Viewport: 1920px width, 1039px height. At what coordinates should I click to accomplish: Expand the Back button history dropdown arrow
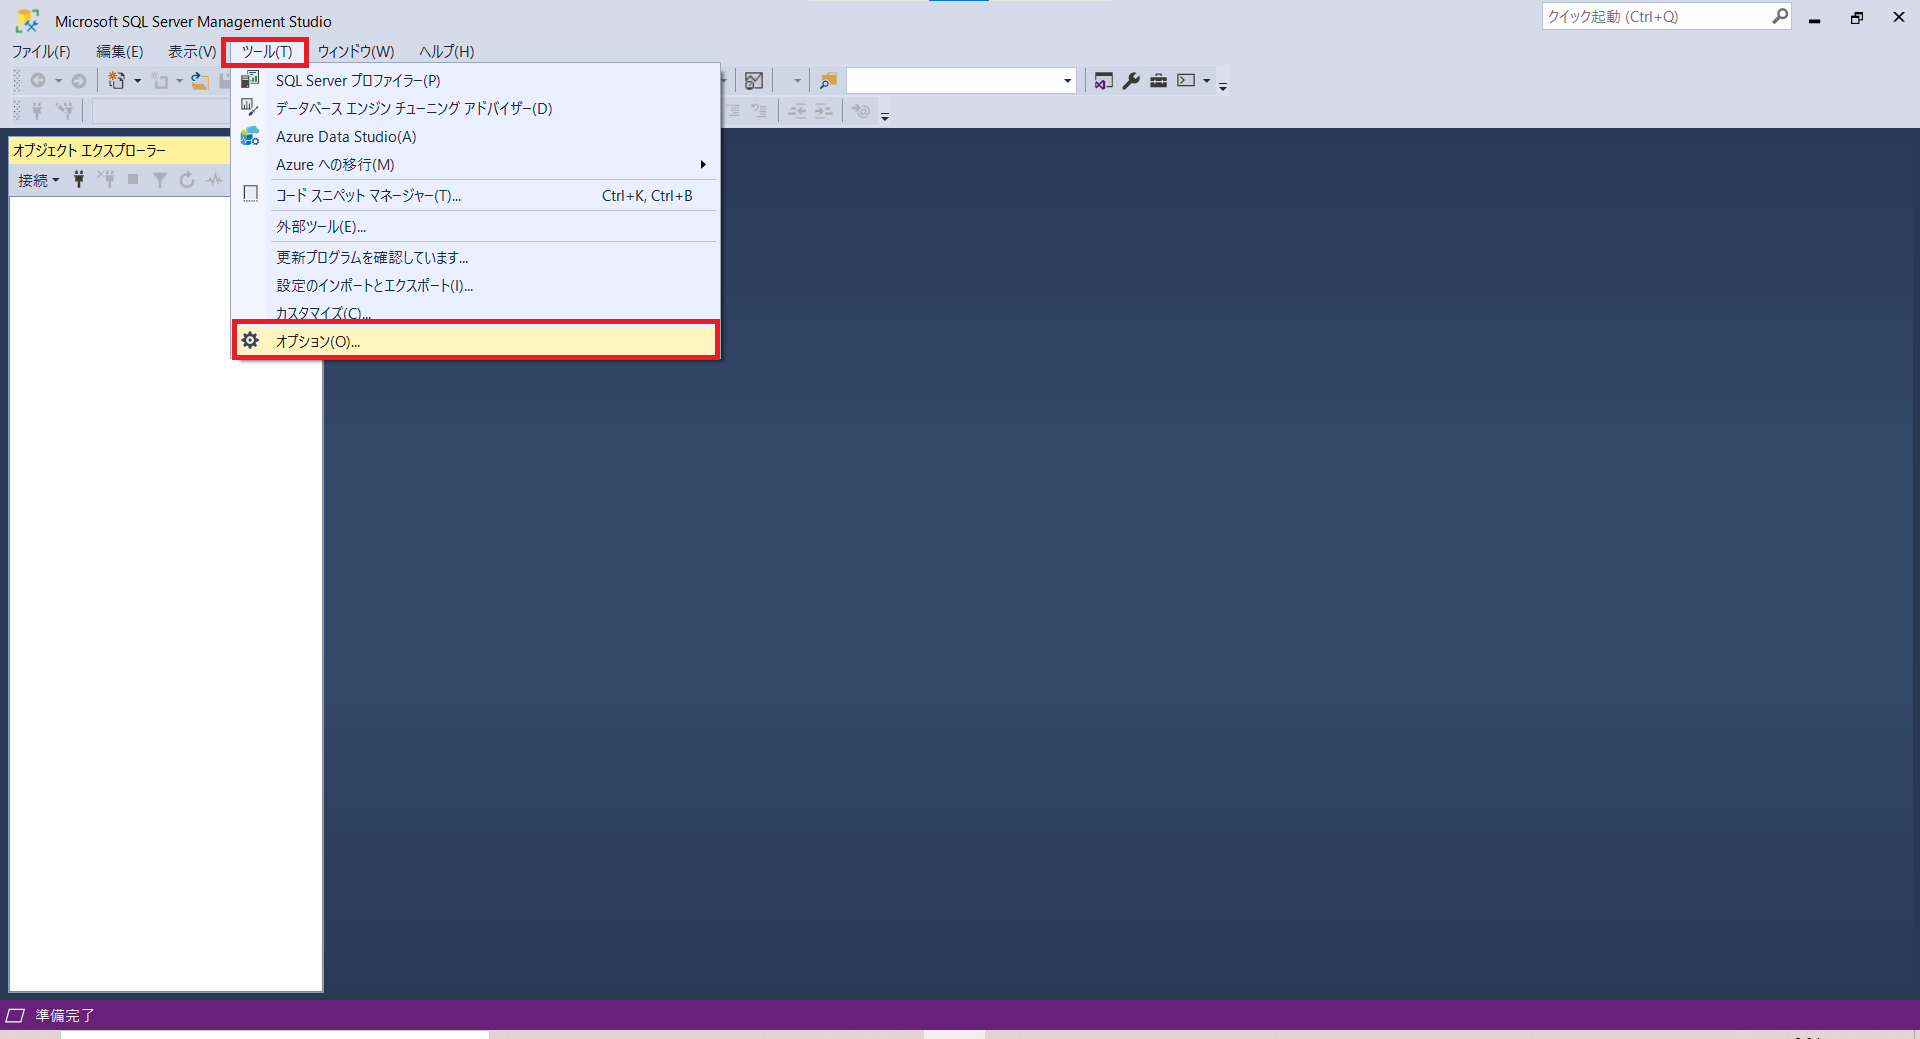pos(58,81)
